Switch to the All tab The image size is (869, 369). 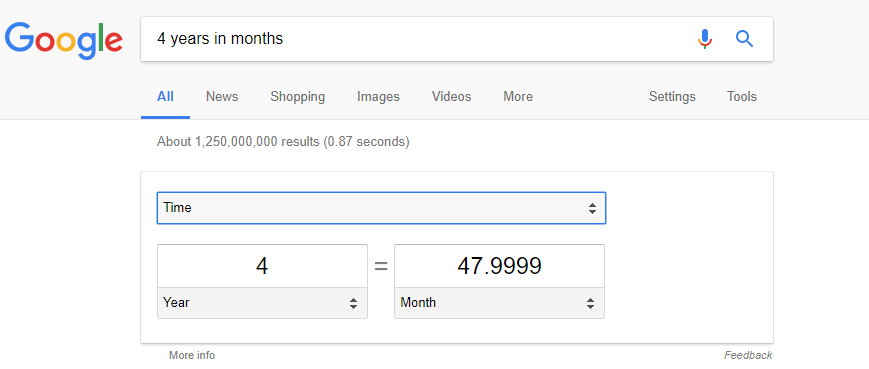tap(165, 97)
